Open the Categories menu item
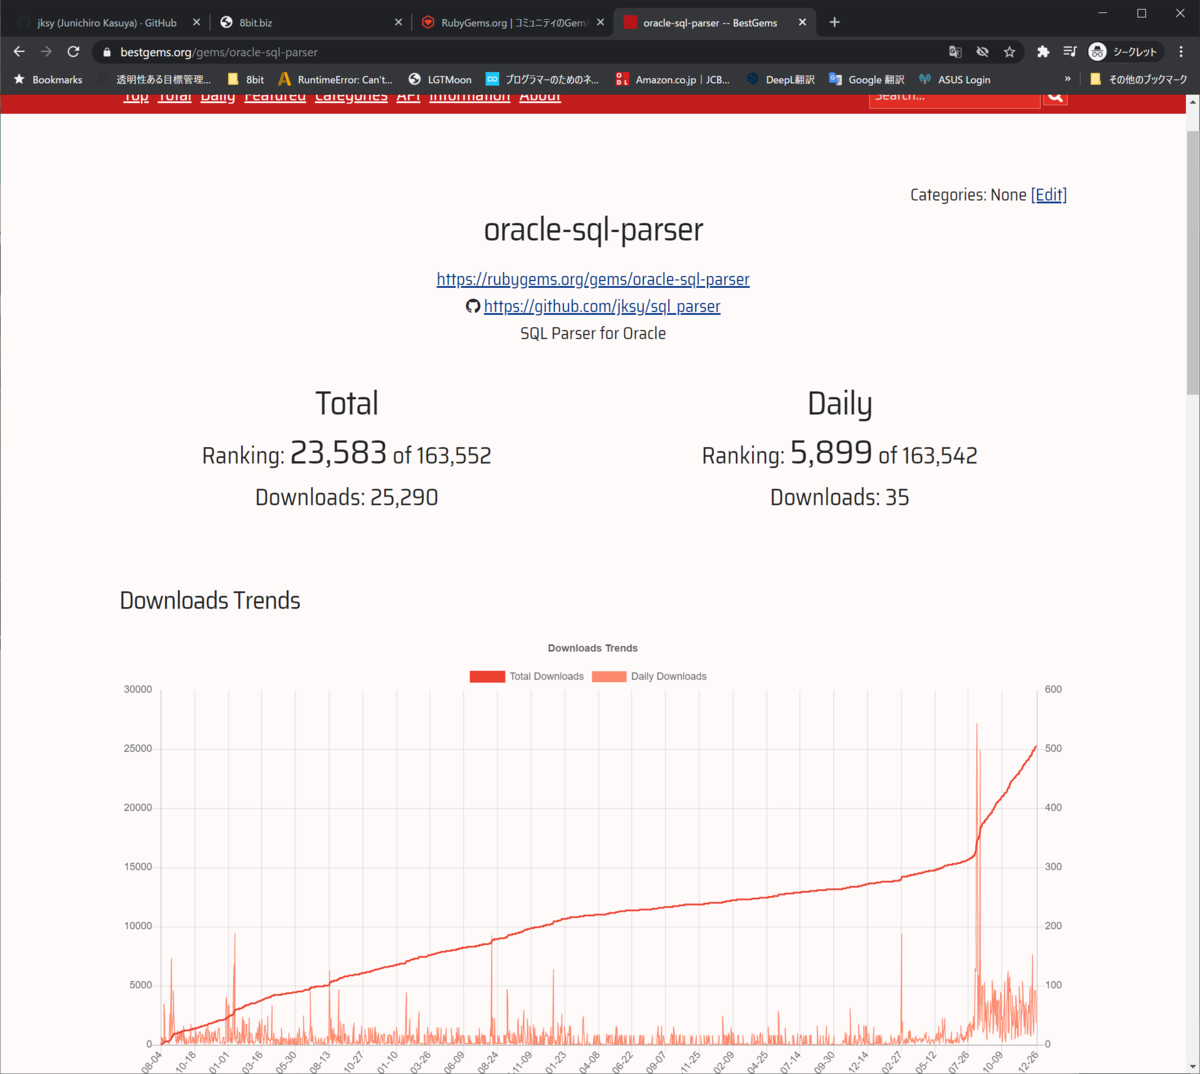 point(351,95)
